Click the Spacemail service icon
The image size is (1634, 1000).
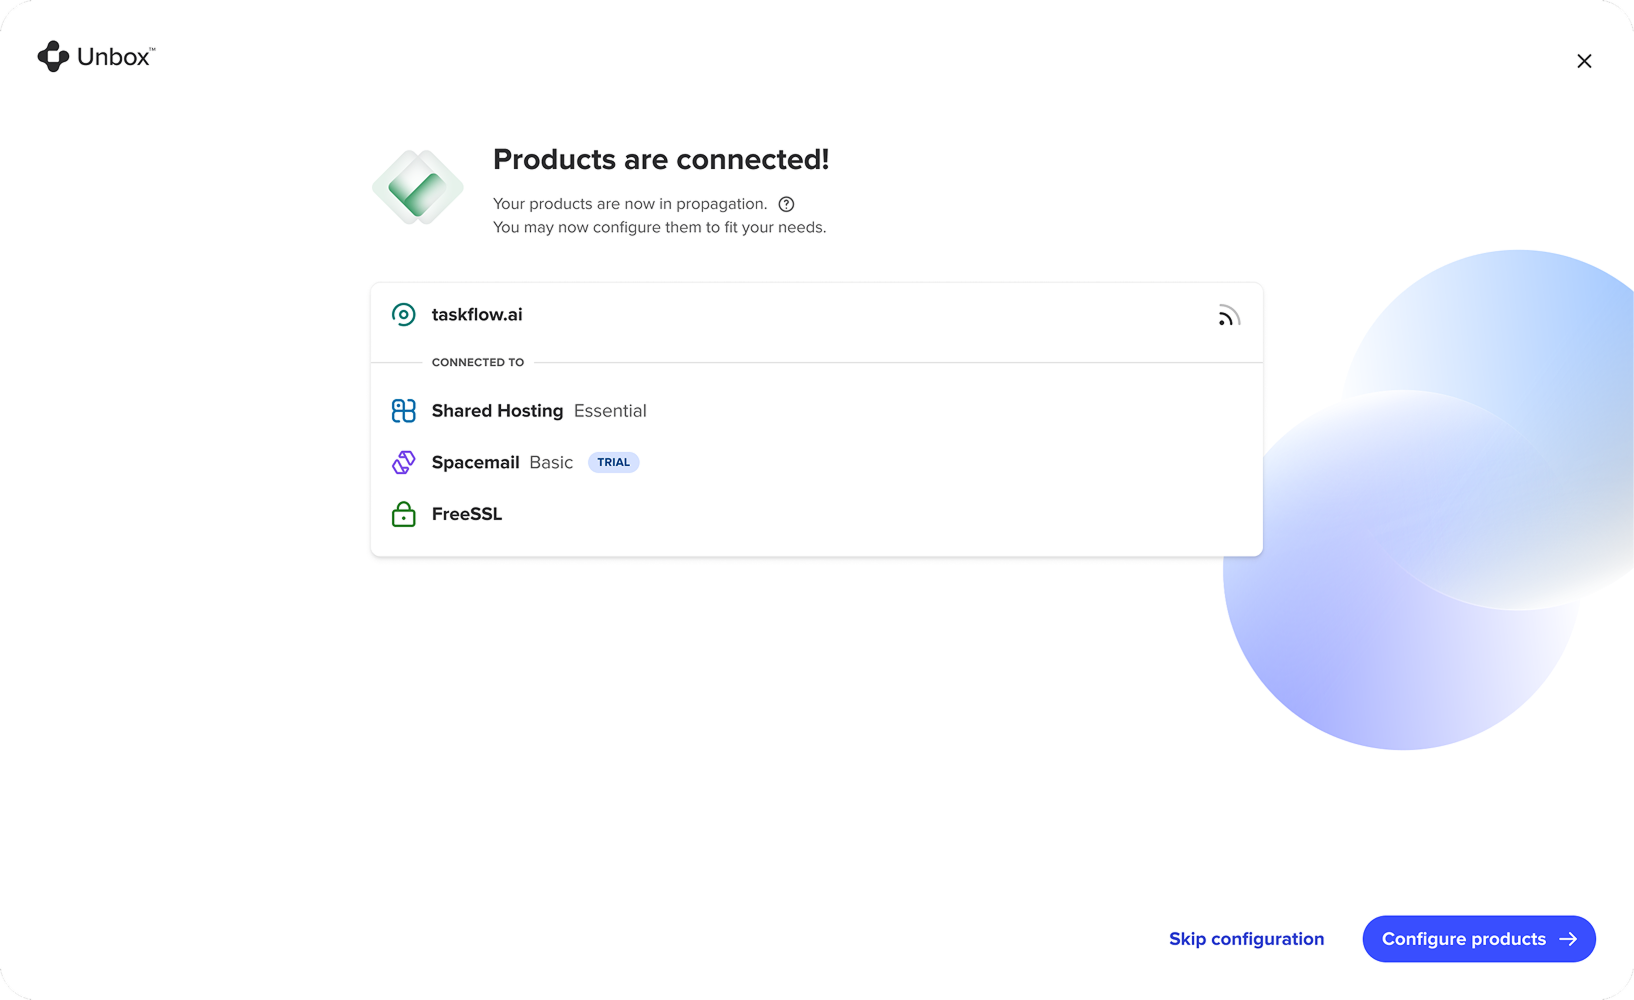[404, 462]
